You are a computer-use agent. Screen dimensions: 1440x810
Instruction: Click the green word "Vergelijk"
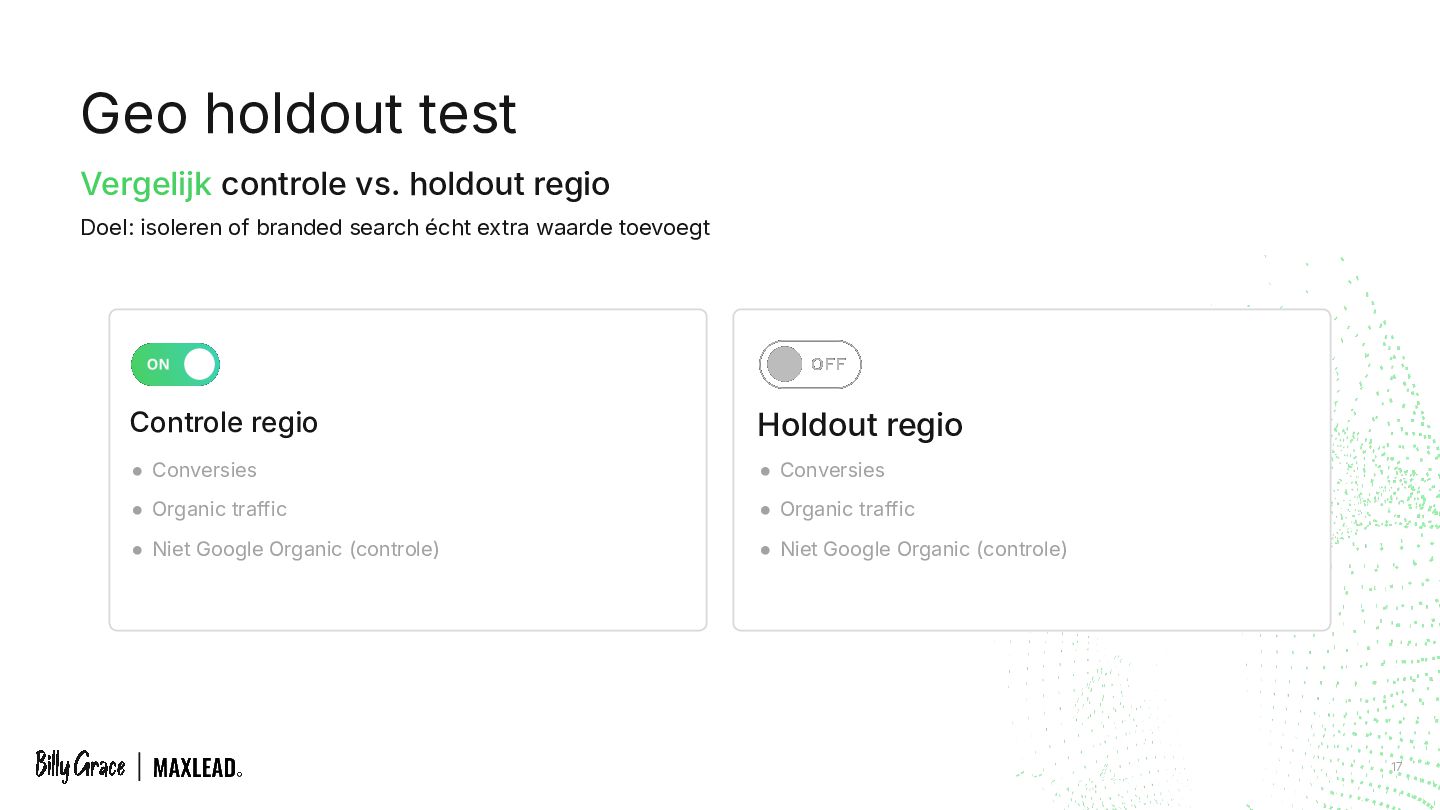(x=145, y=184)
